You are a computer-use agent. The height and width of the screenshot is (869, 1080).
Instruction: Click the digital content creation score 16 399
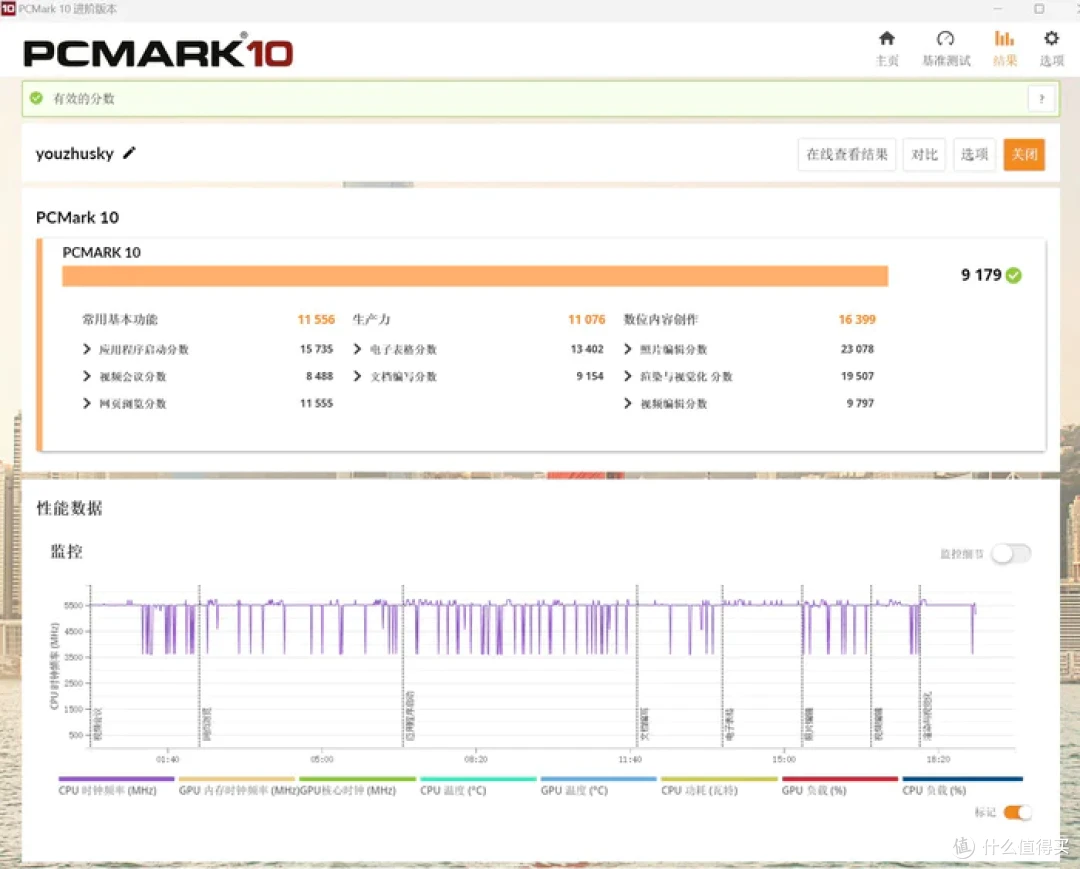click(x=857, y=320)
